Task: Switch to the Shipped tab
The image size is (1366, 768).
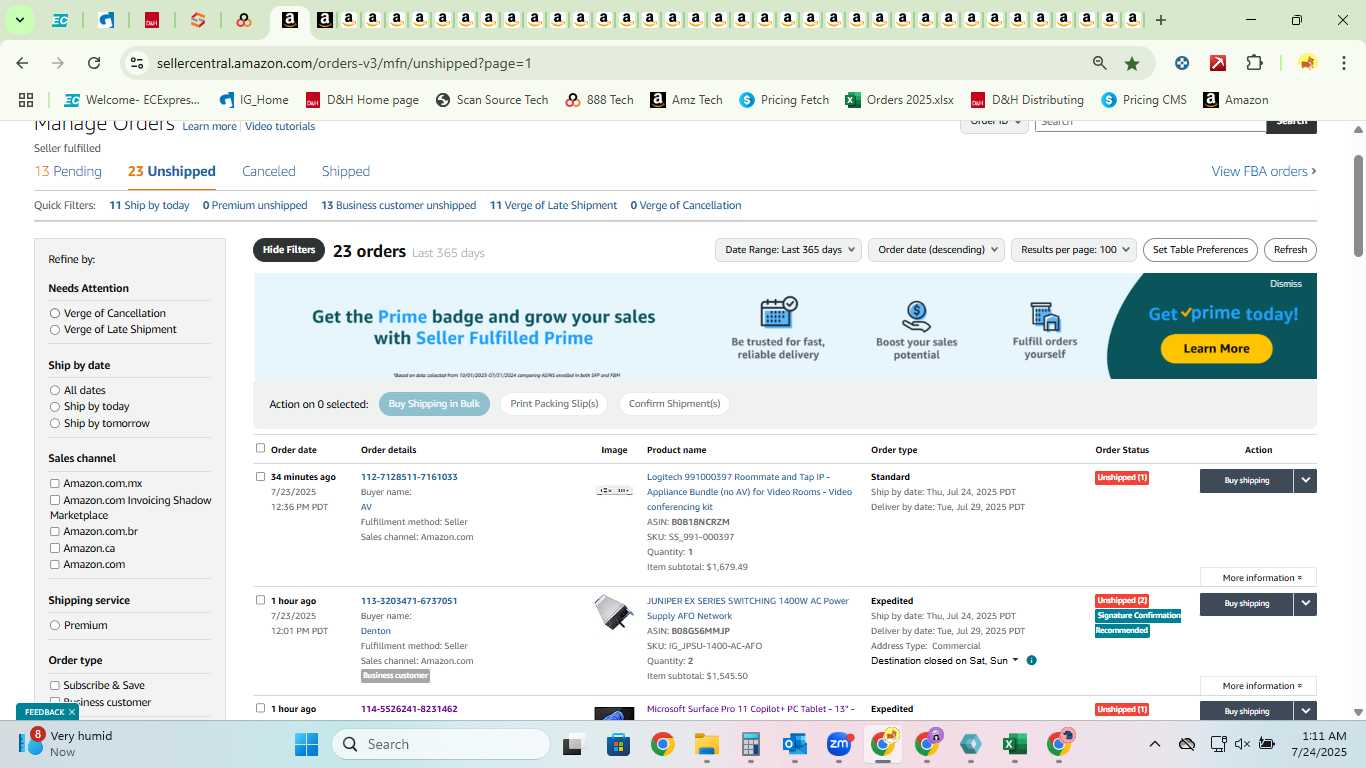Action: pos(346,171)
